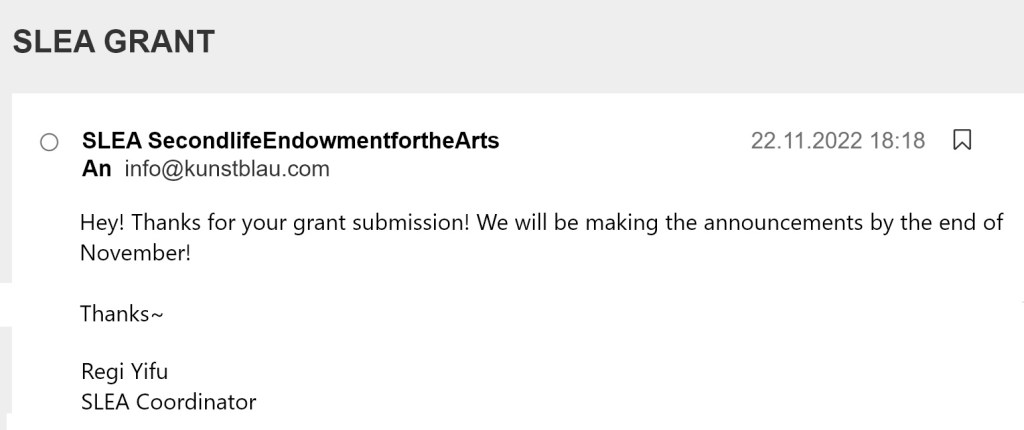Click the word 'November!' on the second line
This screenshot has height=430, width=1024.
(135, 252)
